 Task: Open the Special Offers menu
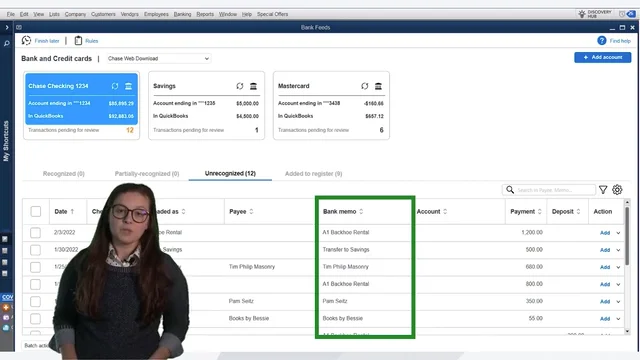[x=272, y=14]
